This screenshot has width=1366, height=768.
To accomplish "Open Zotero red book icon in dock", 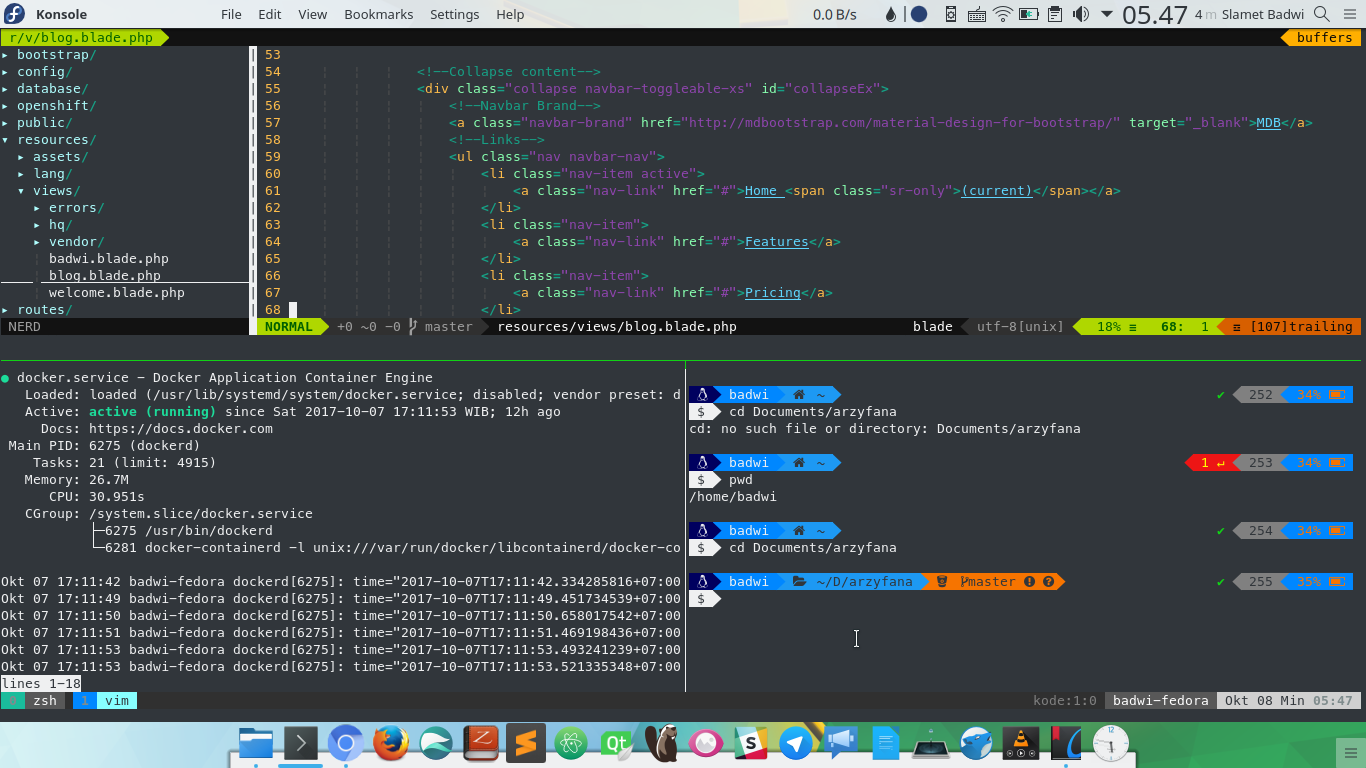I will (x=481, y=743).
